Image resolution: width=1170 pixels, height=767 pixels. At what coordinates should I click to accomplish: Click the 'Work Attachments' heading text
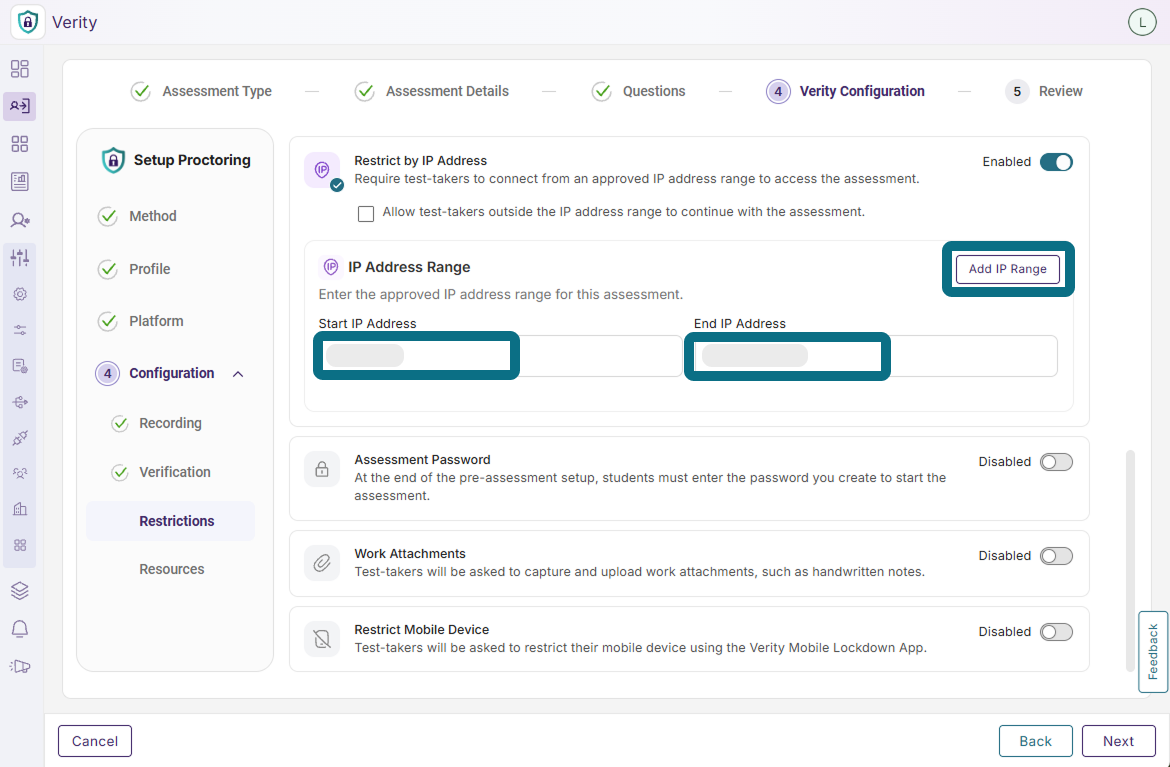click(410, 554)
